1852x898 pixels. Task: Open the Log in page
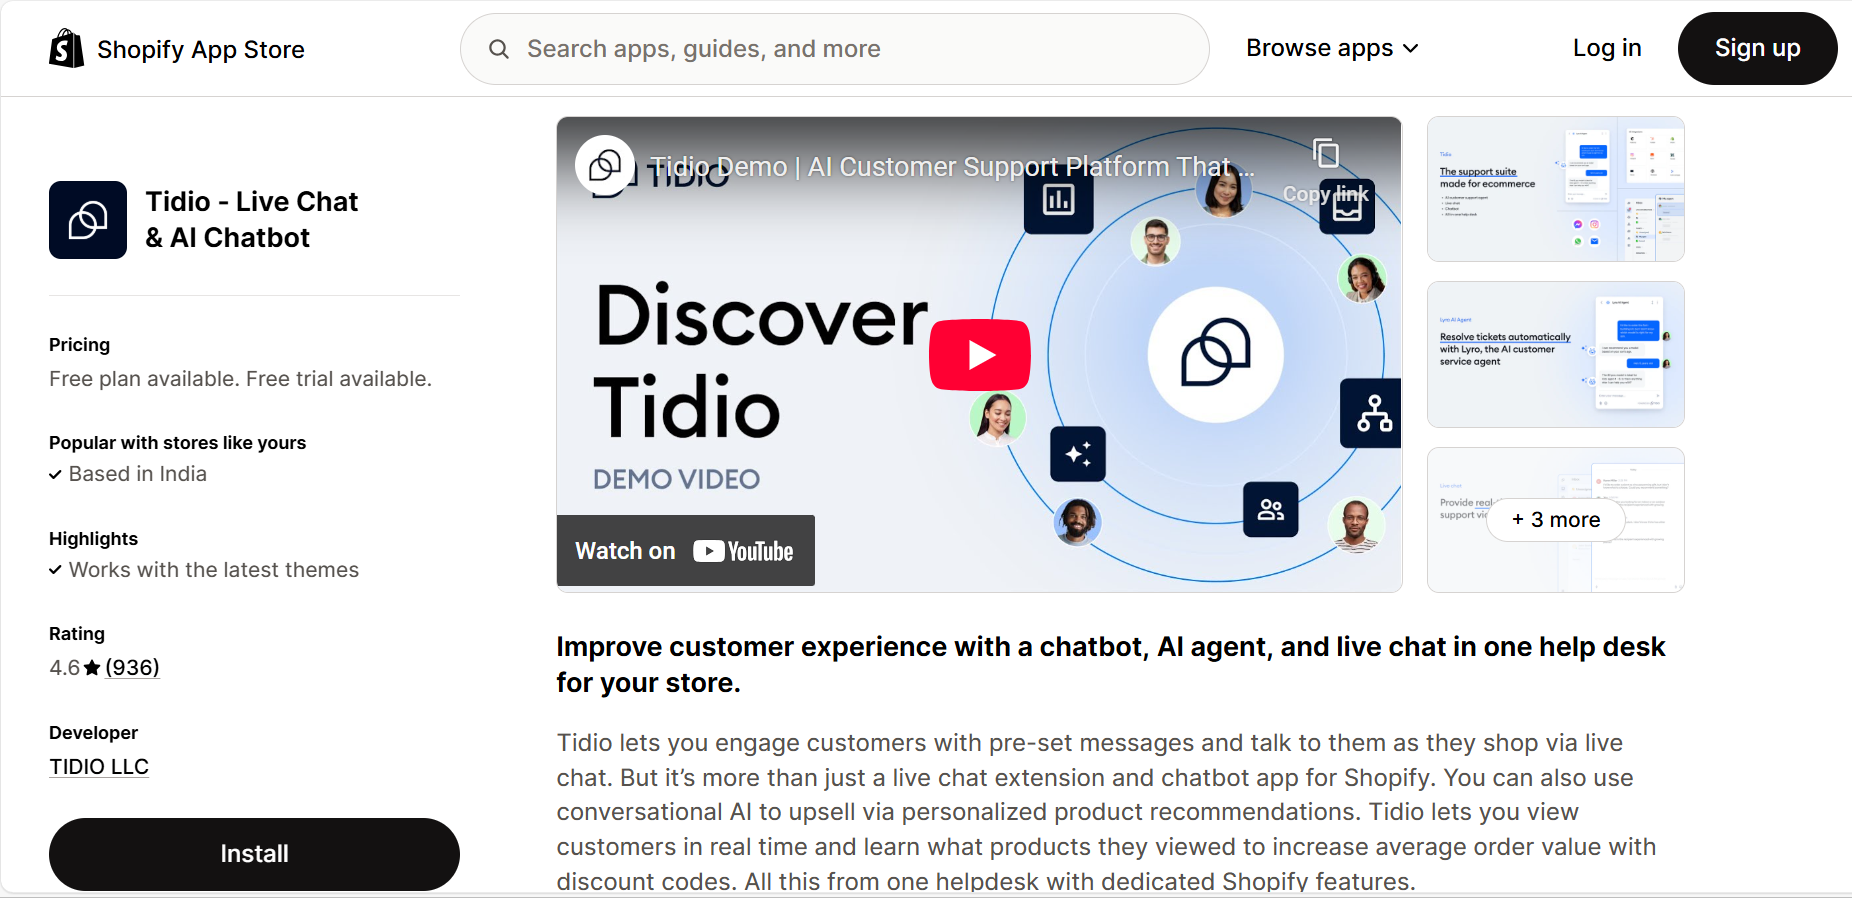tap(1607, 48)
